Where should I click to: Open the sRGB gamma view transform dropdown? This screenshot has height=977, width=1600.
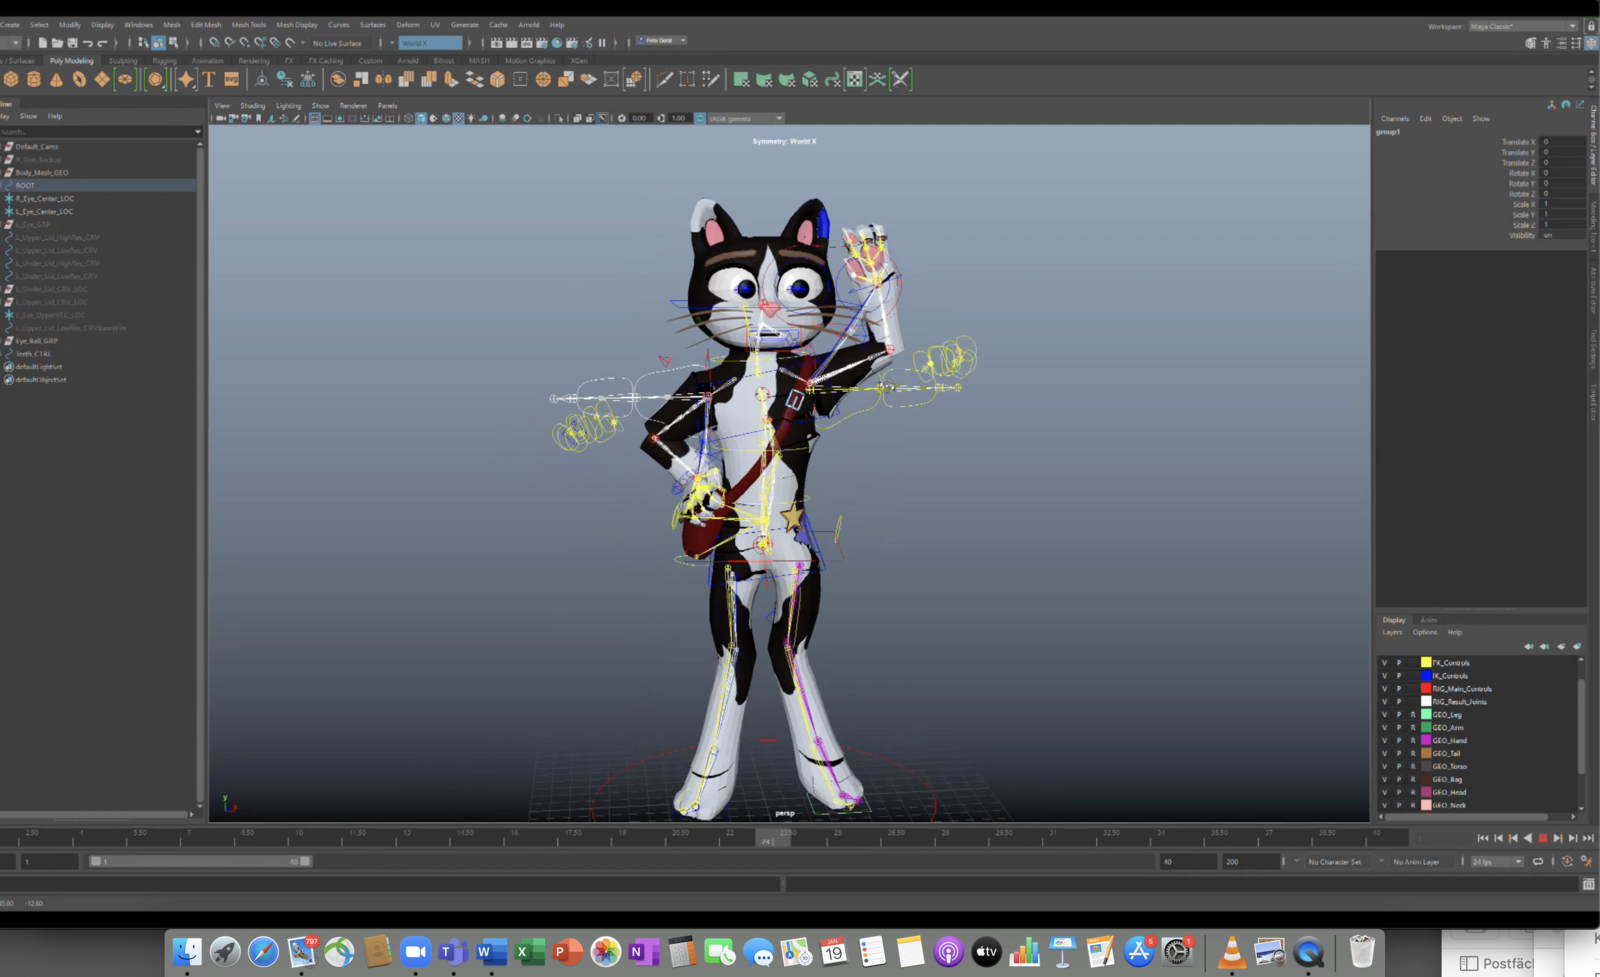[x=745, y=118]
